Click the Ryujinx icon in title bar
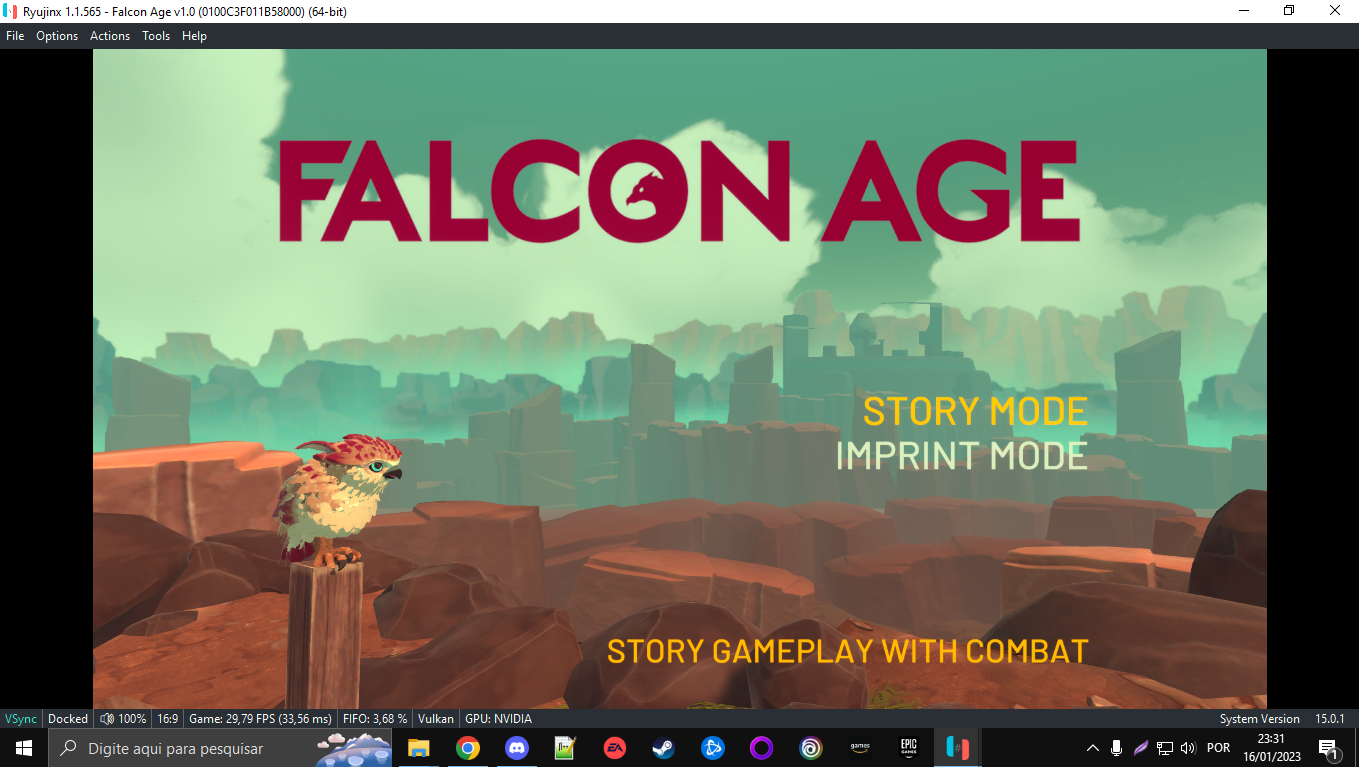The width and height of the screenshot is (1359, 767). (11, 11)
